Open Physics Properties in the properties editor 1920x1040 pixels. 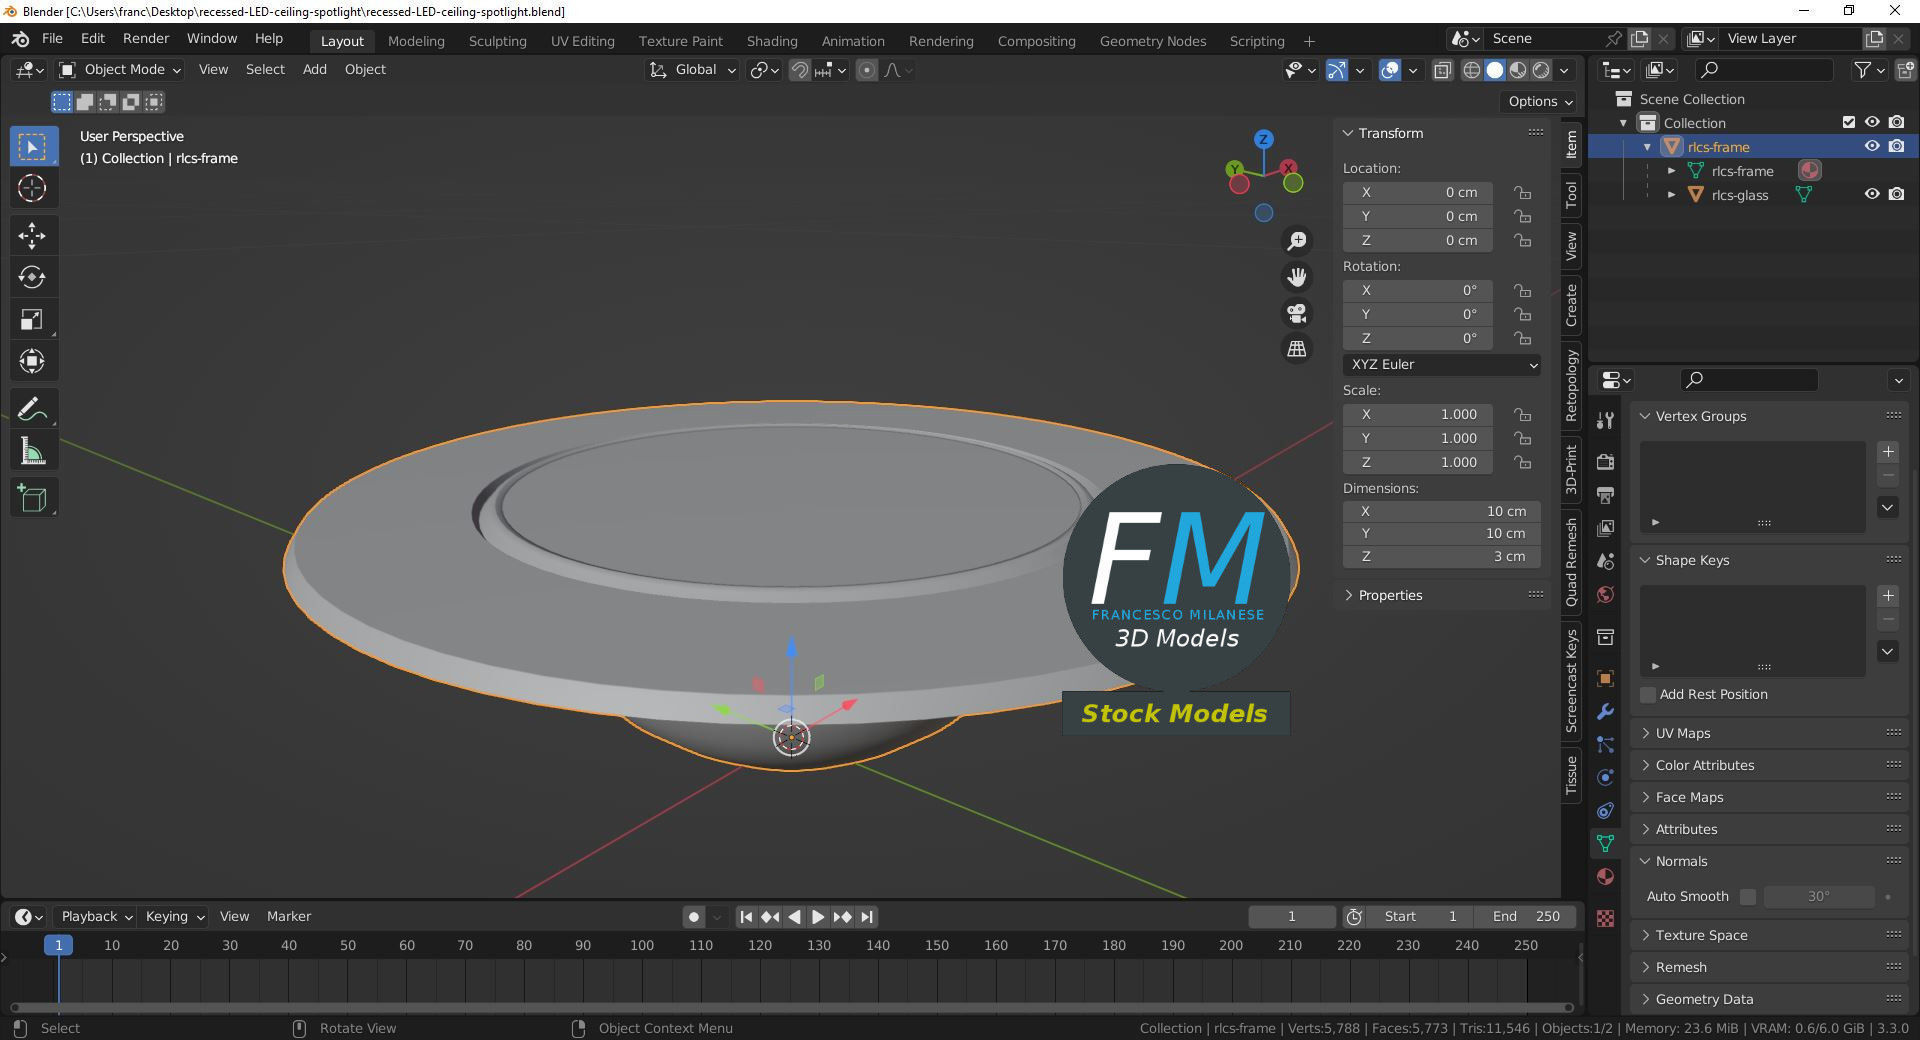(x=1605, y=777)
